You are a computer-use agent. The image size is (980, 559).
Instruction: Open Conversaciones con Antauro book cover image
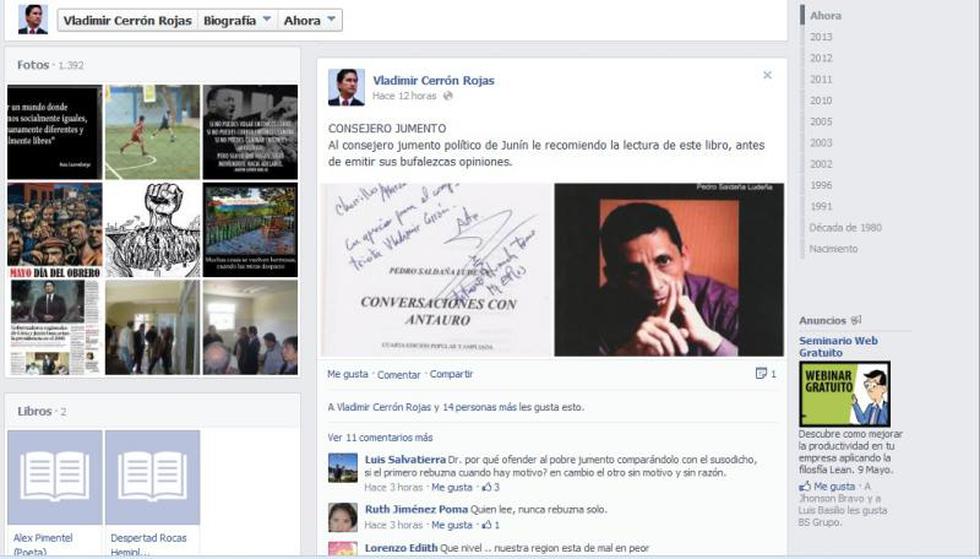436,269
